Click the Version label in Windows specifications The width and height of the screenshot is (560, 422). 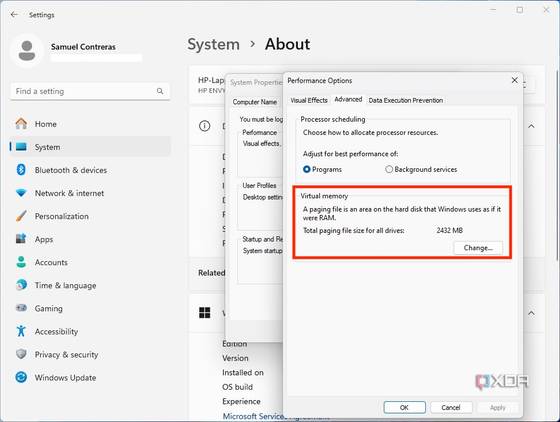tap(235, 358)
